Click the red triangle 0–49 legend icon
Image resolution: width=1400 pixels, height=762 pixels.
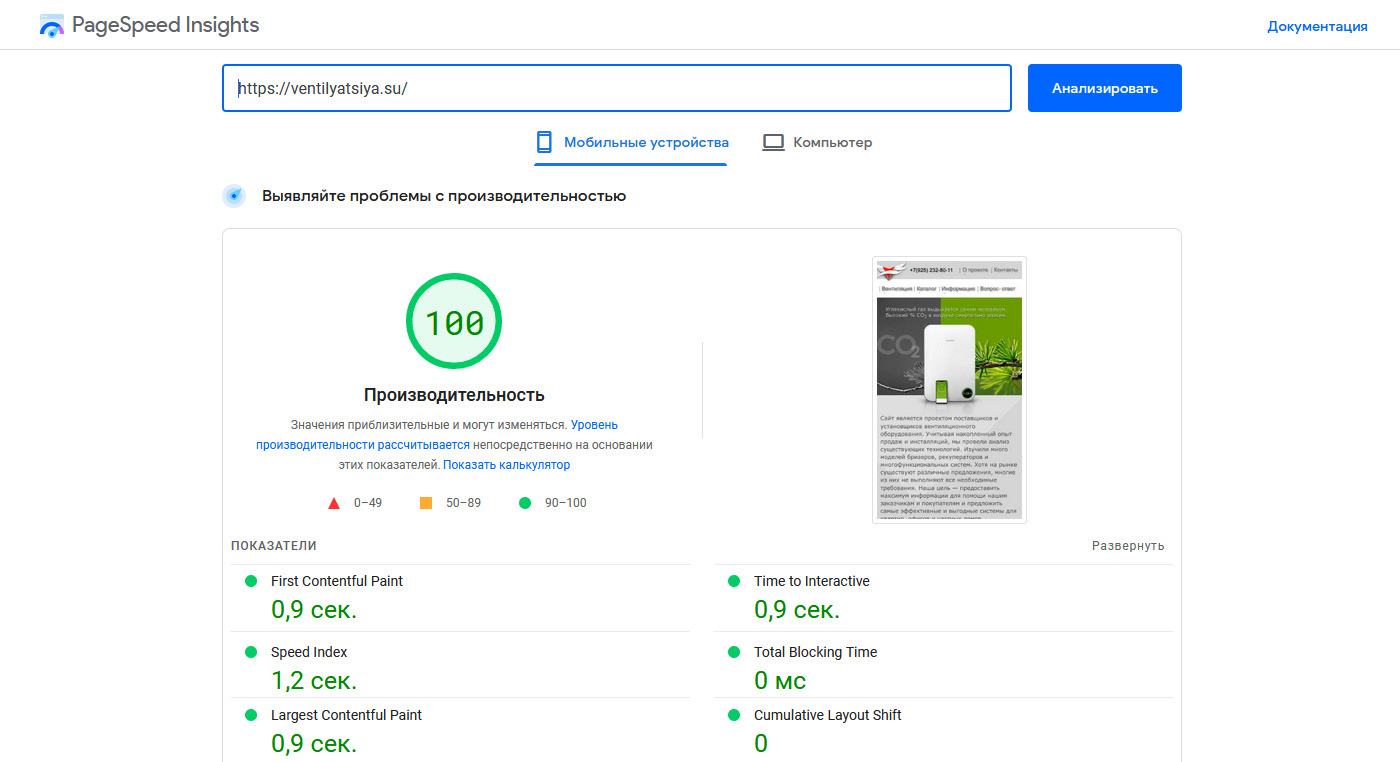pyautogui.click(x=334, y=503)
